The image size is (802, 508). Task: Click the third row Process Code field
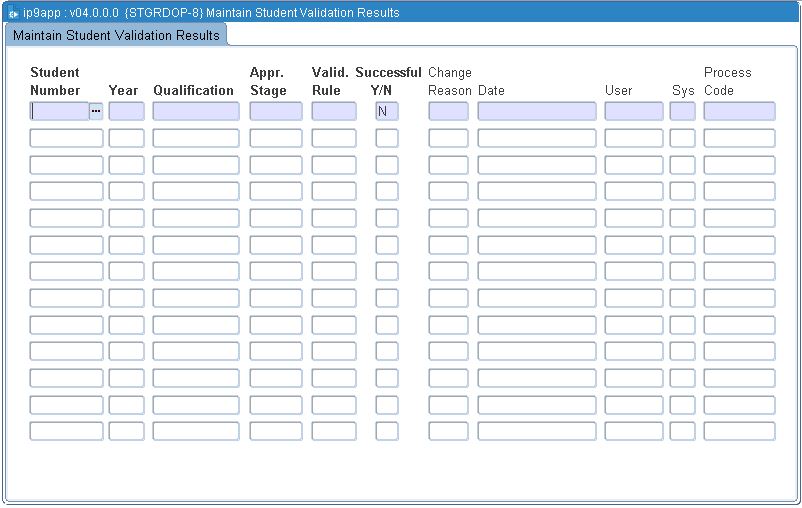click(x=739, y=165)
